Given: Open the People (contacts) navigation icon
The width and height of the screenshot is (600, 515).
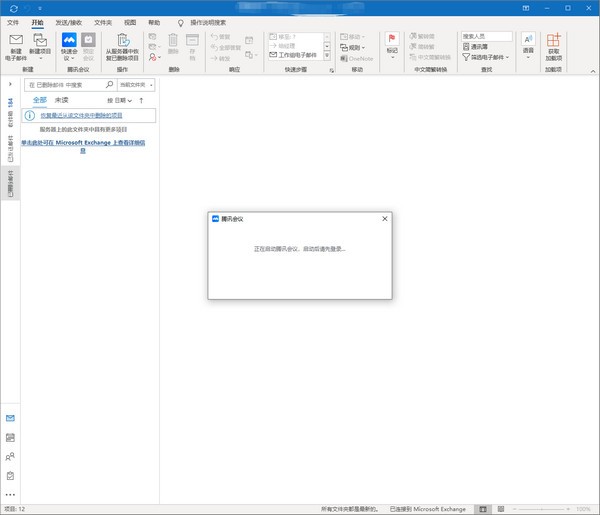Looking at the screenshot, I should (10, 456).
